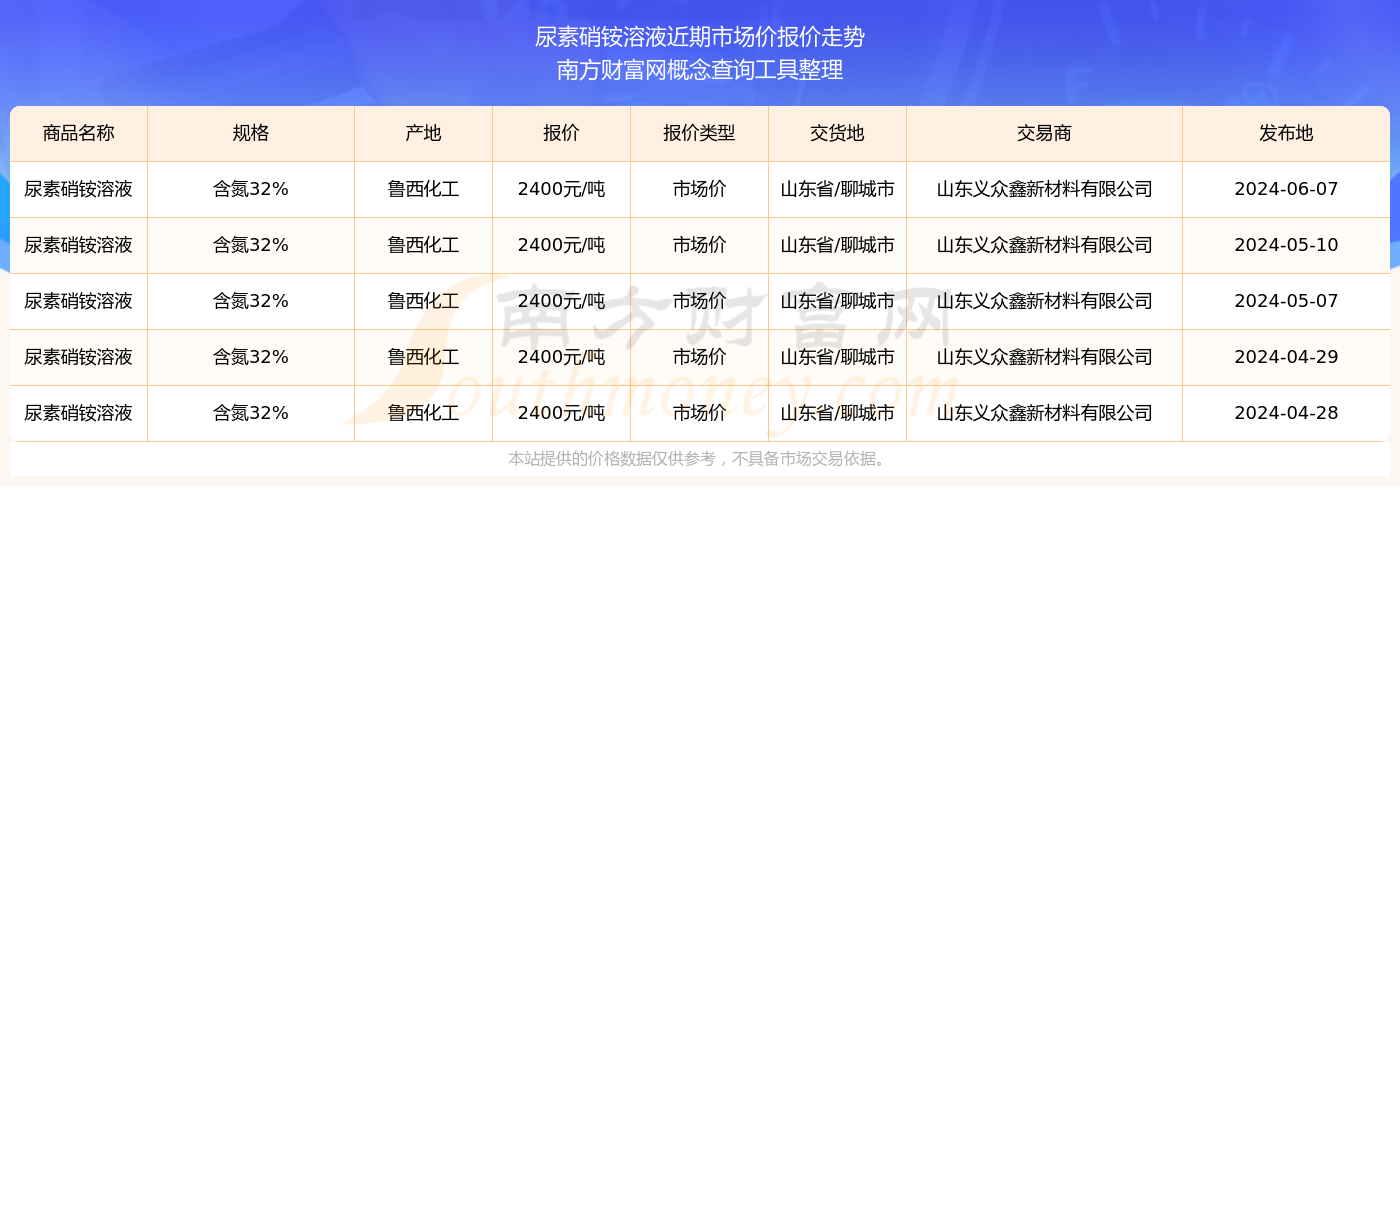
Task: Click the 发布地 column header
Action: tap(1286, 134)
